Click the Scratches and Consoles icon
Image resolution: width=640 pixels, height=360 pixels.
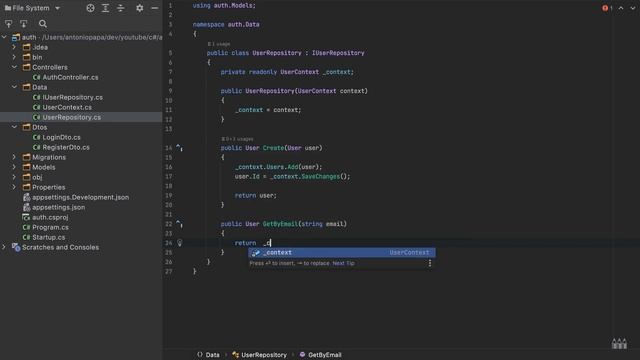pos(16,247)
